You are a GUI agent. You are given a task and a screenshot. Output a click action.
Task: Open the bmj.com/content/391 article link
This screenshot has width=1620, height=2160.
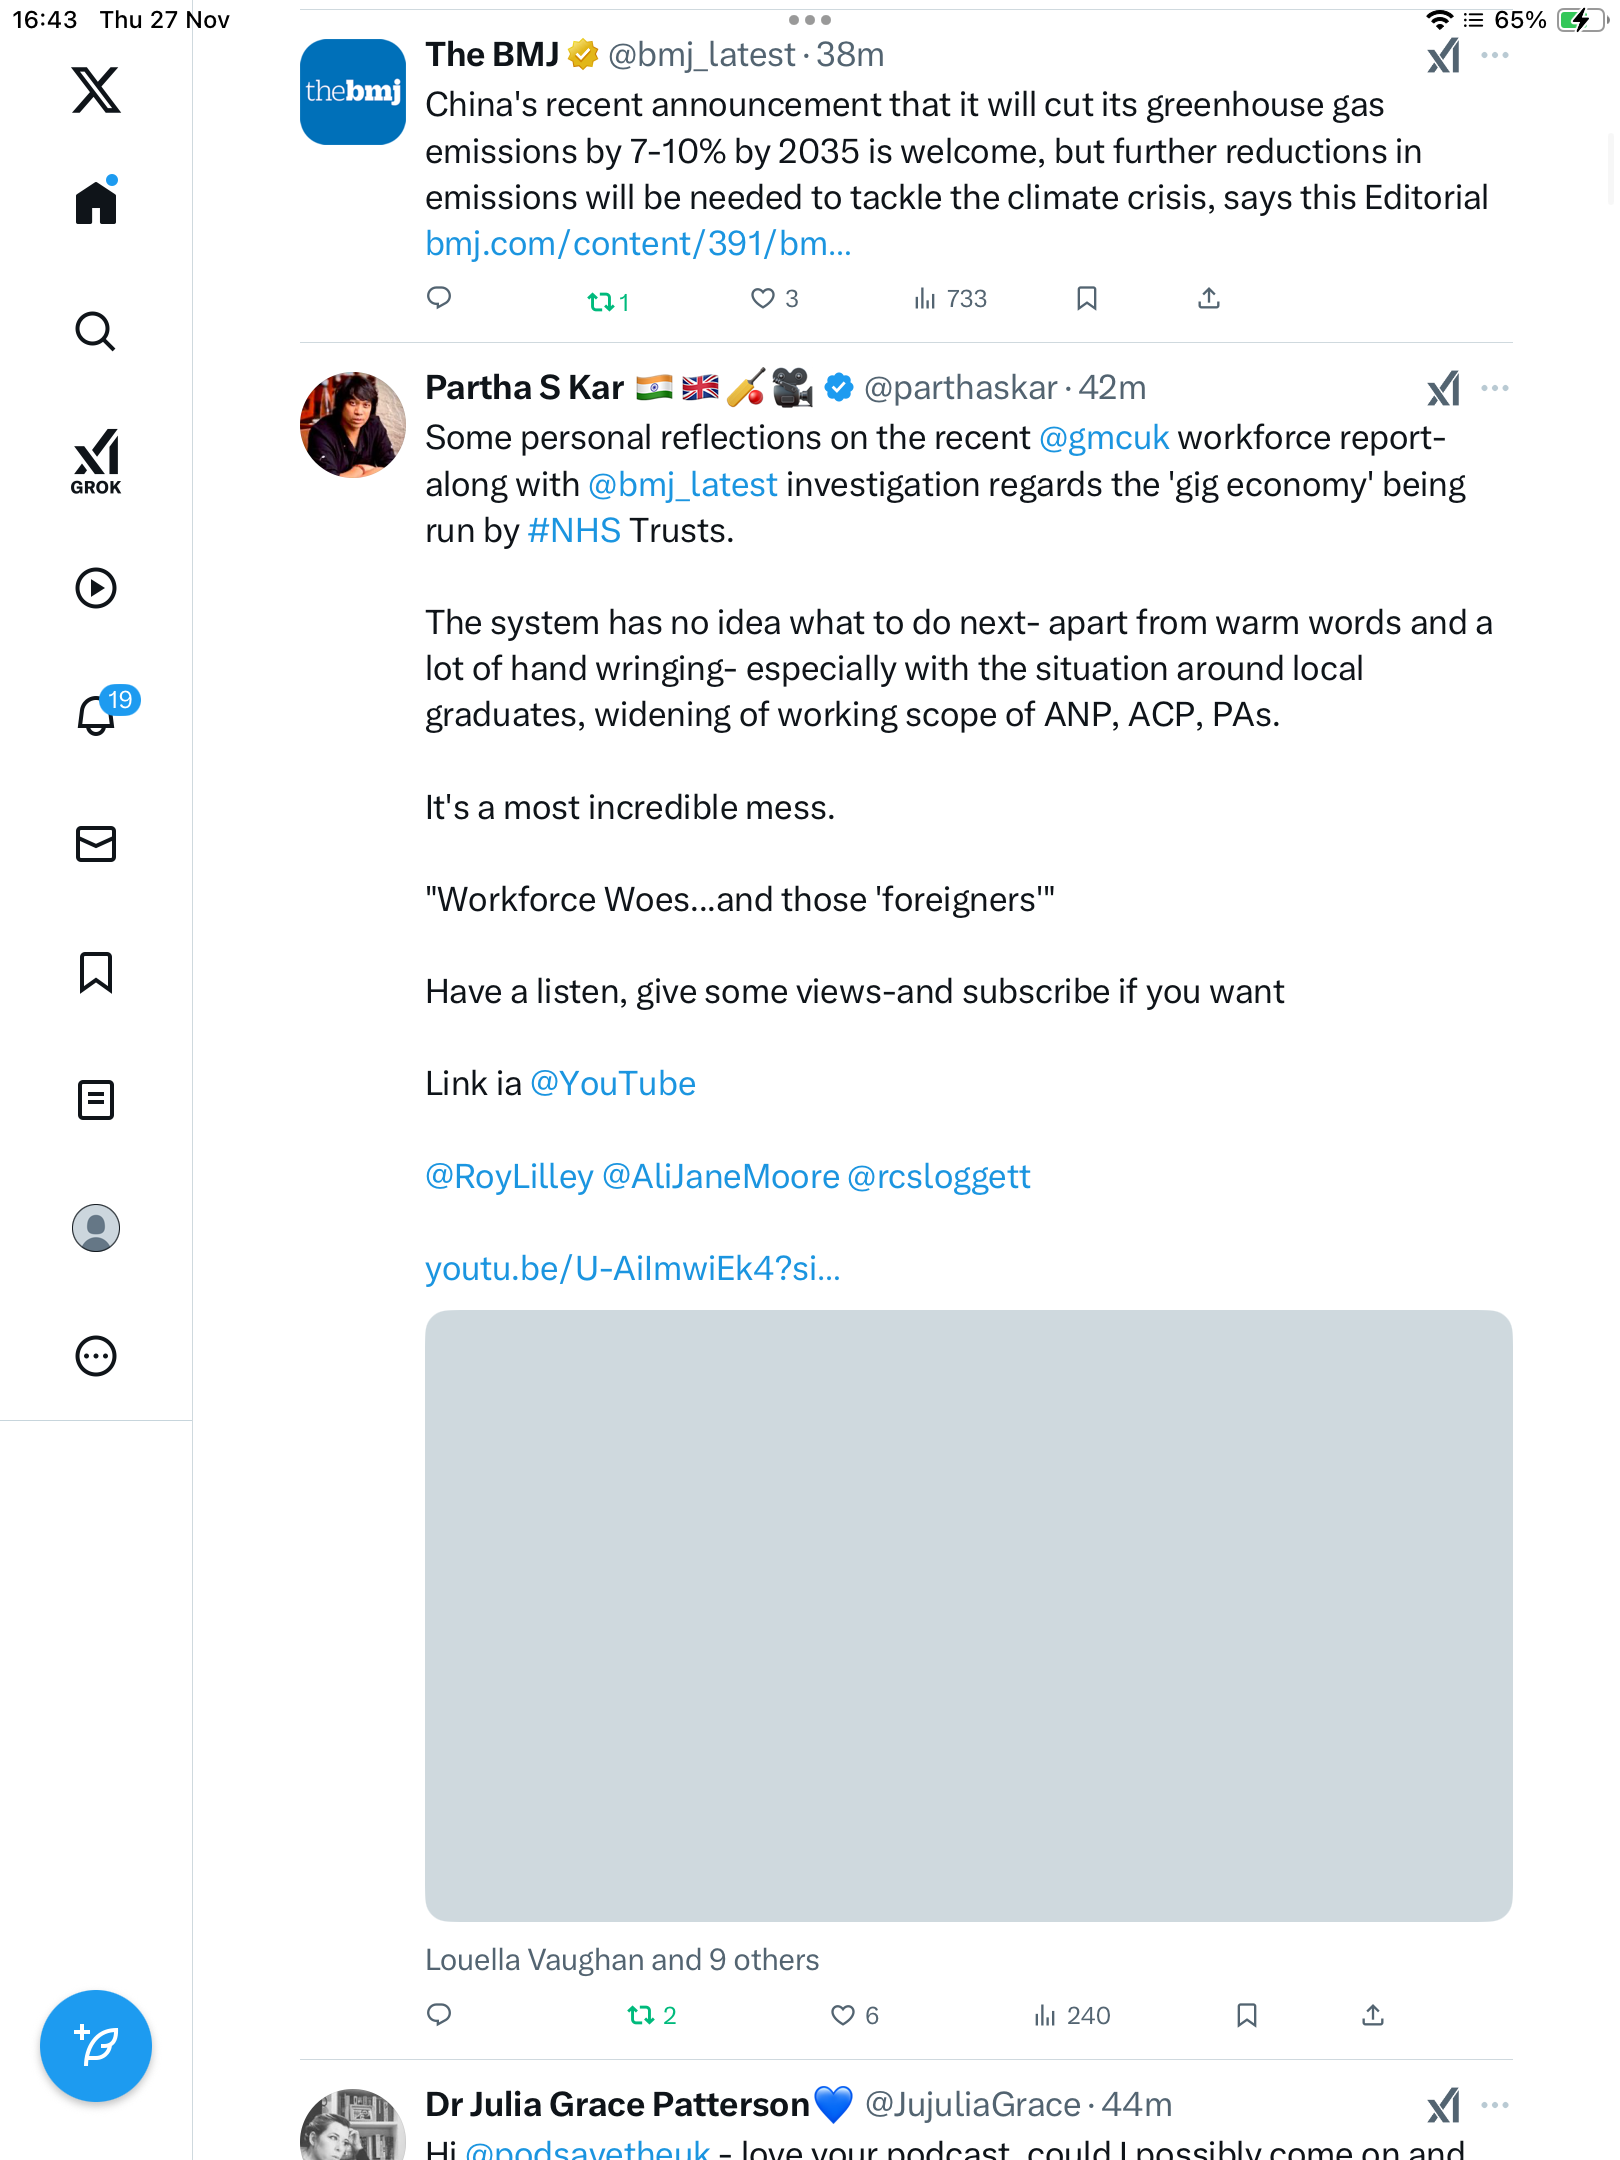(x=638, y=244)
